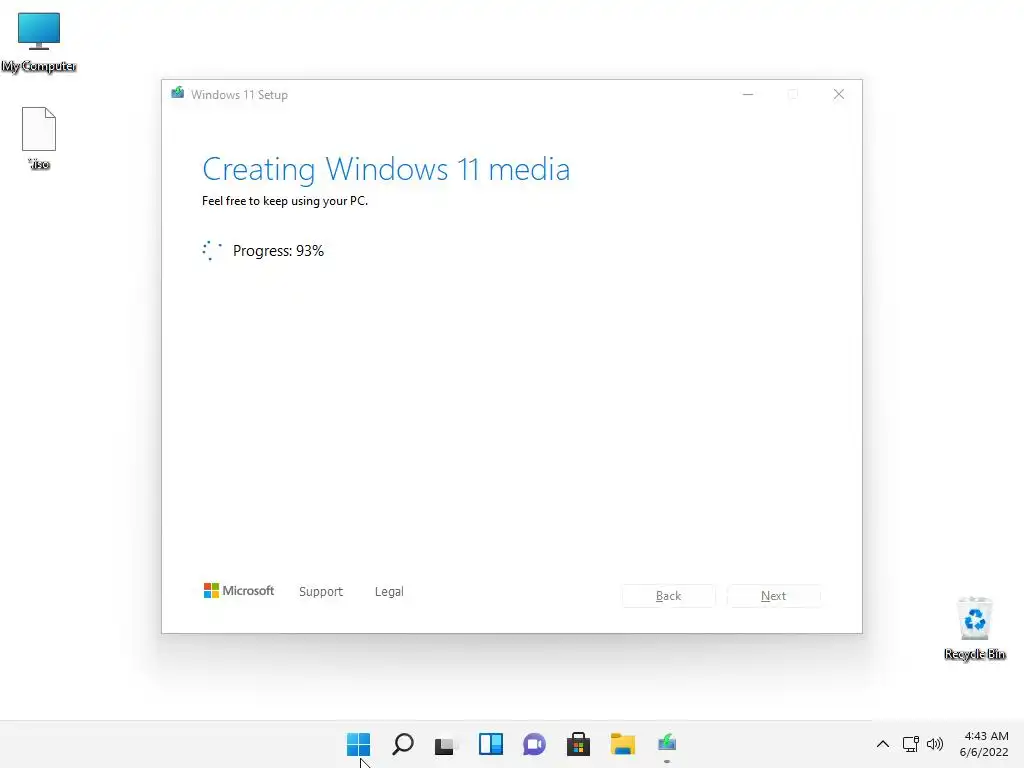1024x768 pixels.
Task: Show hidden icons tray chevron
Action: pos(882,744)
